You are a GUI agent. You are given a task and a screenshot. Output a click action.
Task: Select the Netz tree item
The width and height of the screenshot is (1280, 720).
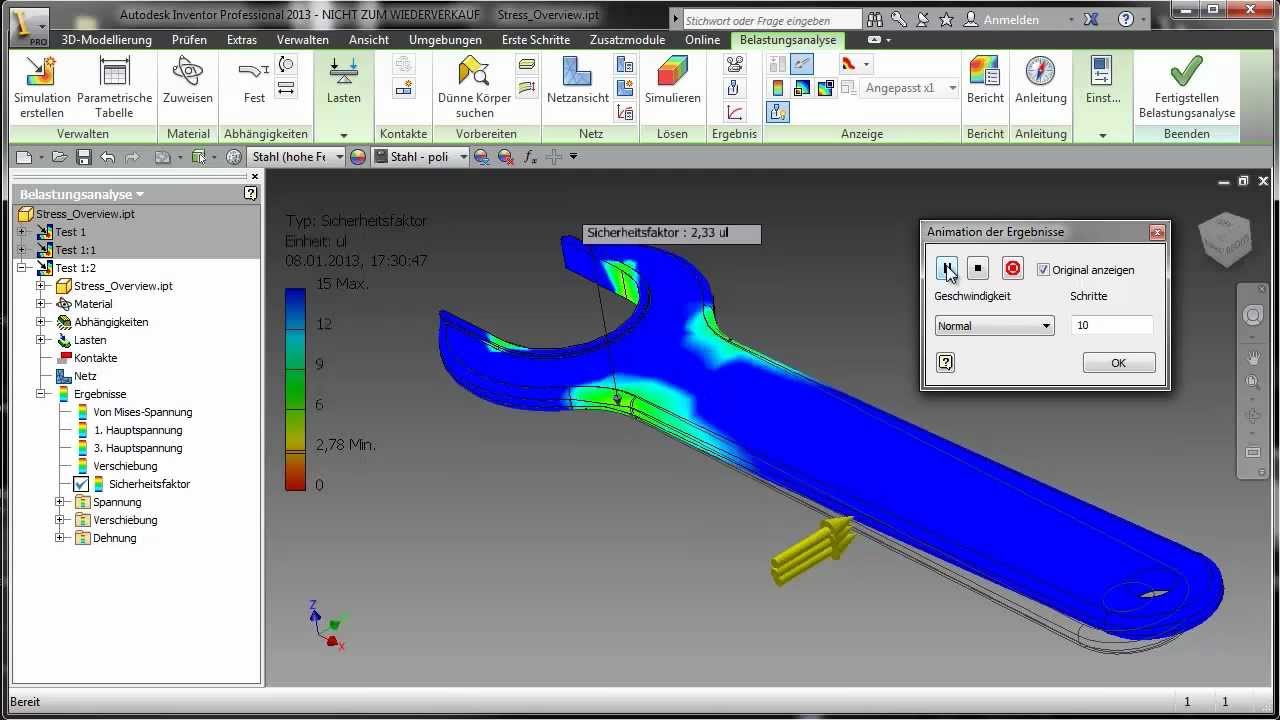(x=84, y=376)
